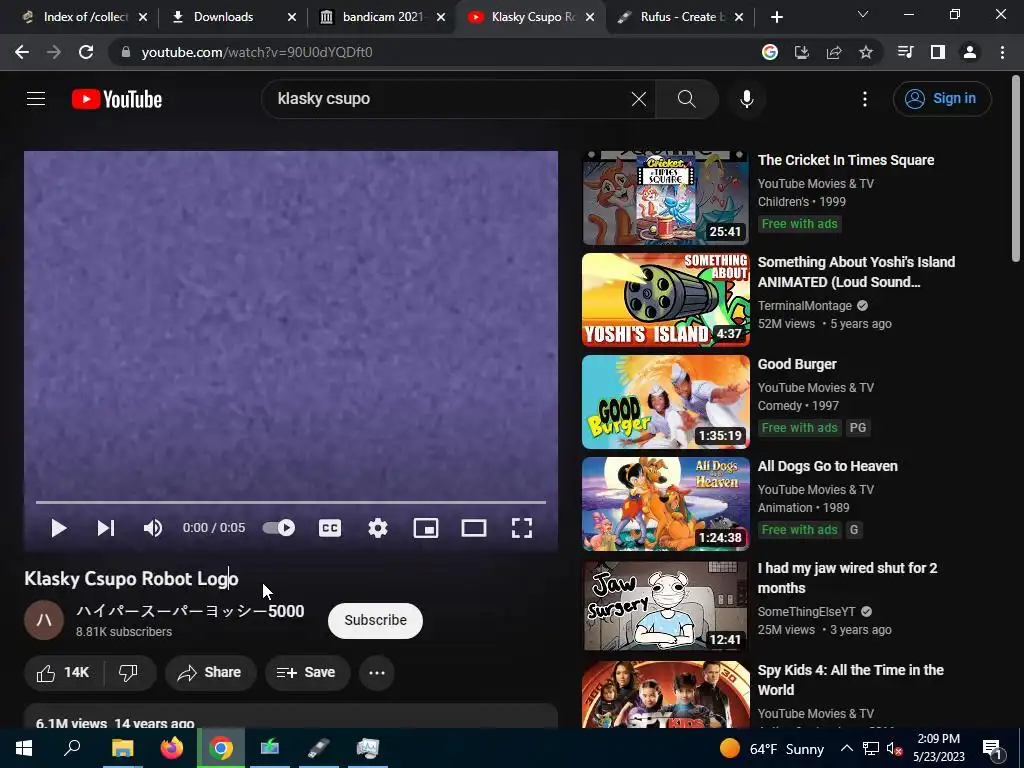Image resolution: width=1024 pixels, height=768 pixels.
Task: Open All Dogs Go to Heaven title
Action: coord(827,466)
